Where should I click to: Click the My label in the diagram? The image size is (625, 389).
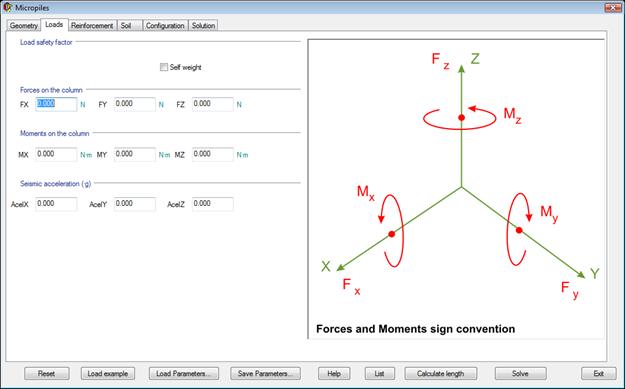point(549,213)
